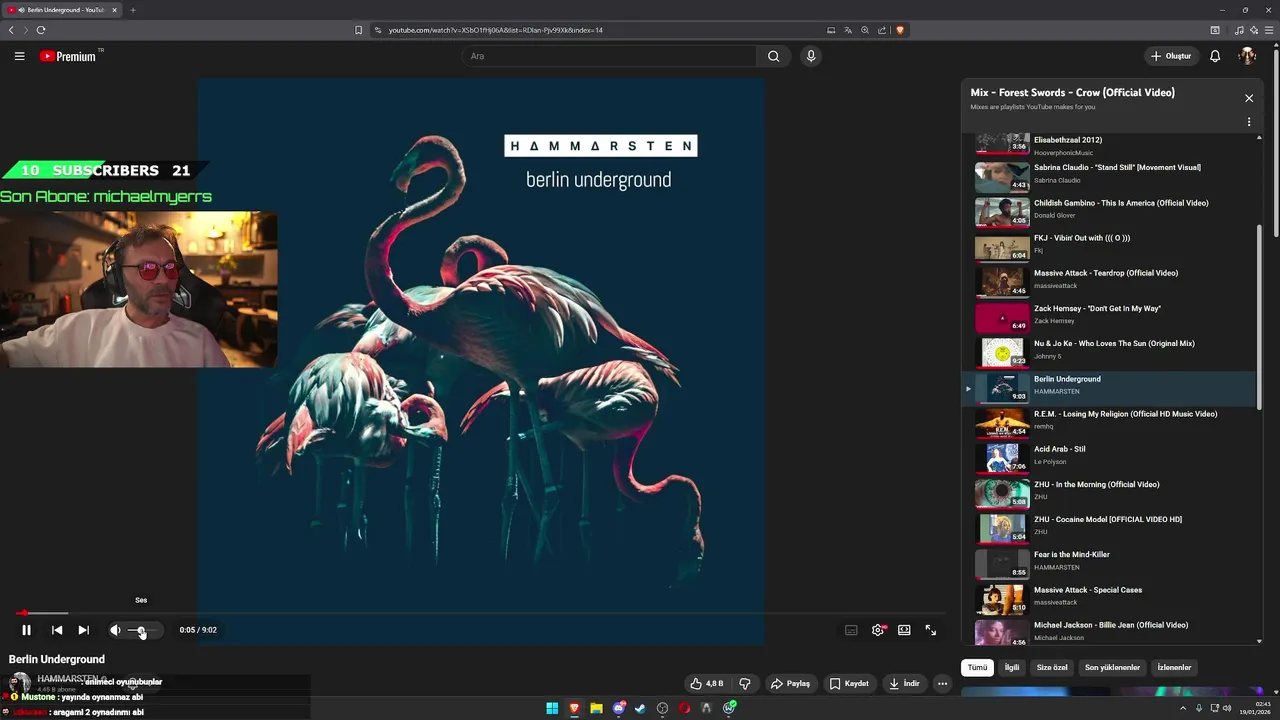Open the Mix playlist three-dot menu
Image resolution: width=1280 pixels, height=720 pixels.
tap(1249, 122)
